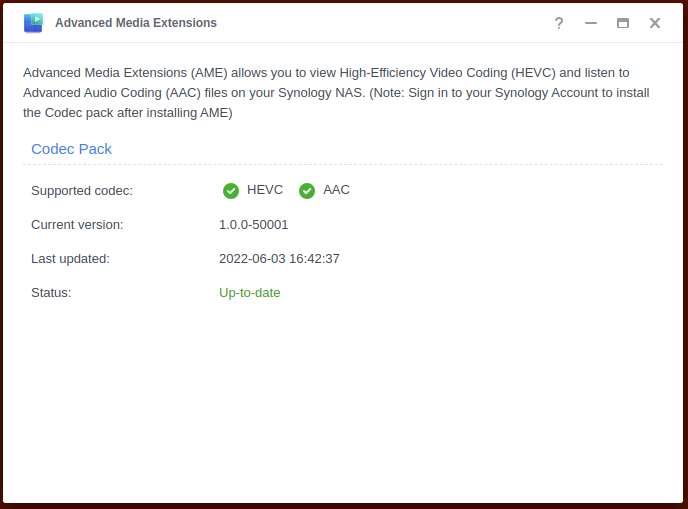Minimize the Advanced Media Extensions window
This screenshot has width=688, height=509.
coord(591,23)
